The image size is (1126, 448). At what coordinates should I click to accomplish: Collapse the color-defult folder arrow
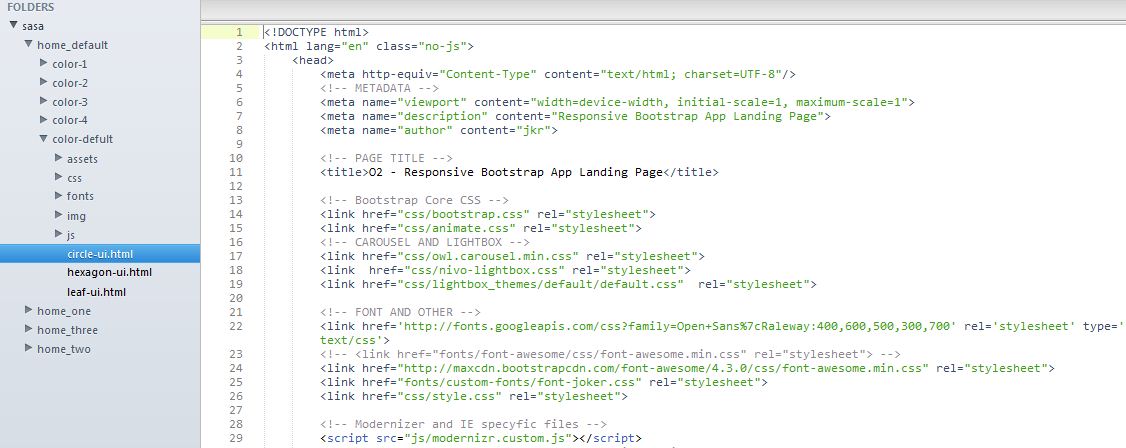(44, 139)
